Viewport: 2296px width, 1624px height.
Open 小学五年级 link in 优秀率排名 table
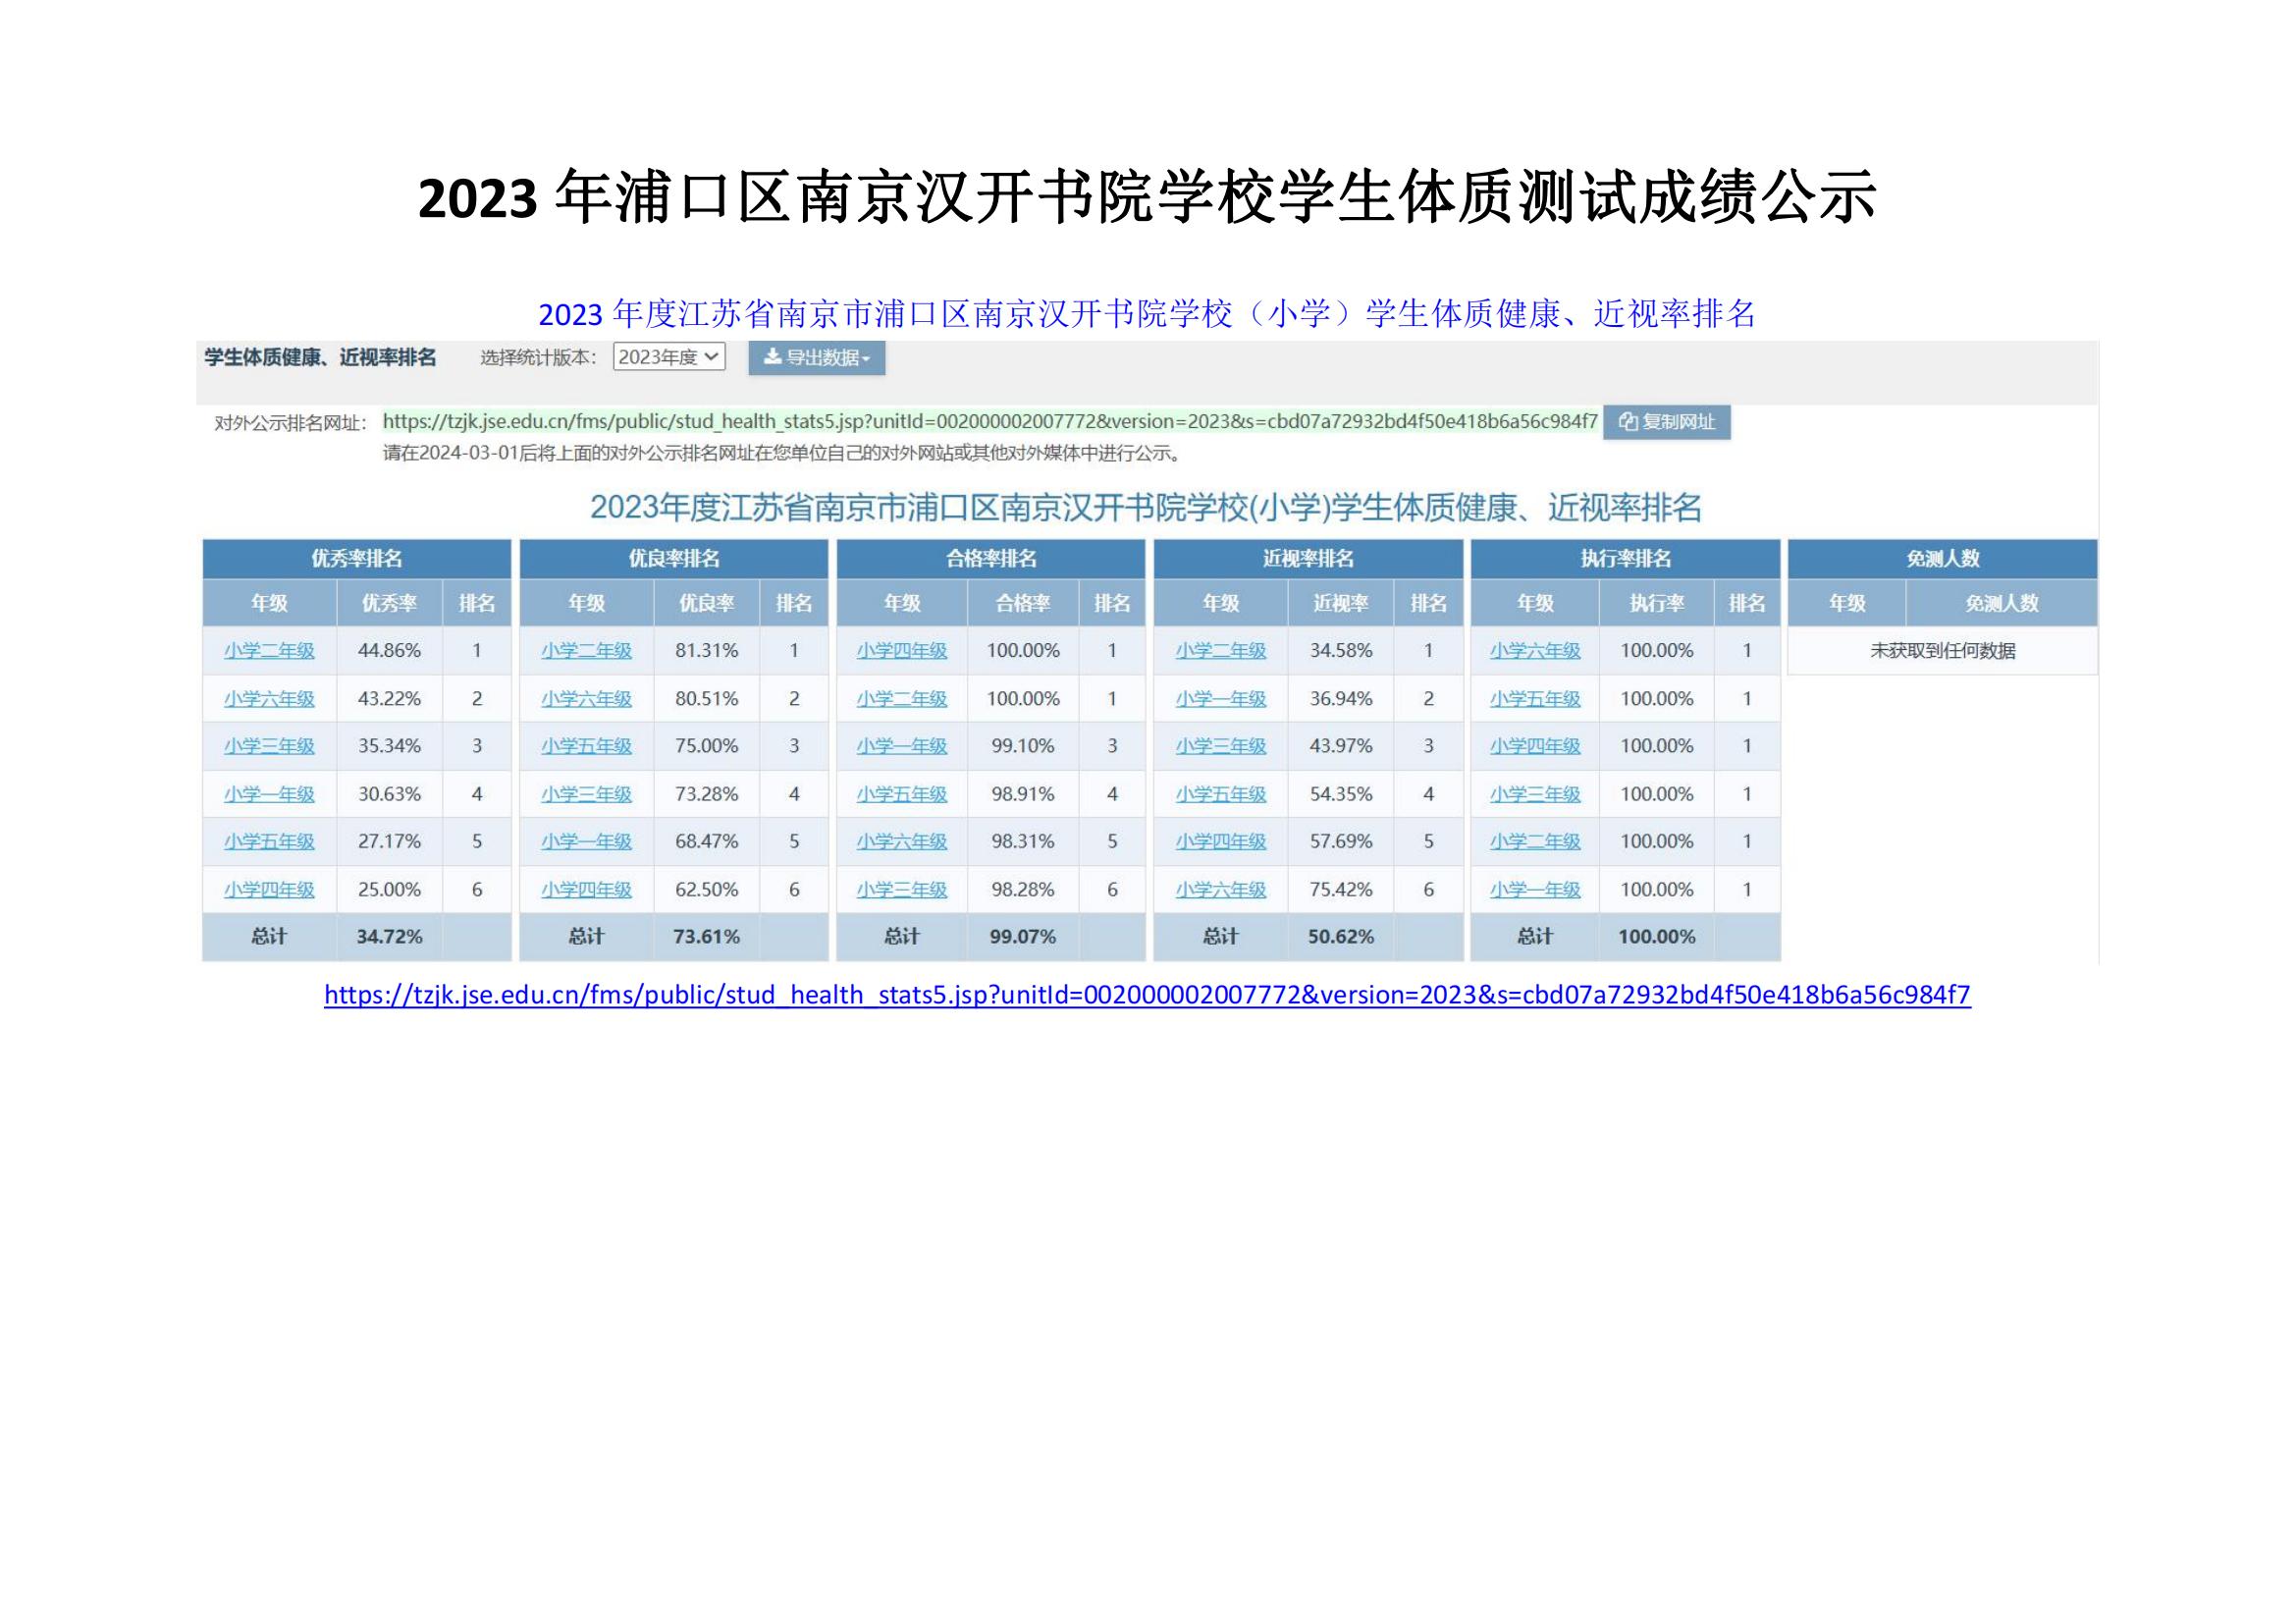pyautogui.click(x=269, y=841)
